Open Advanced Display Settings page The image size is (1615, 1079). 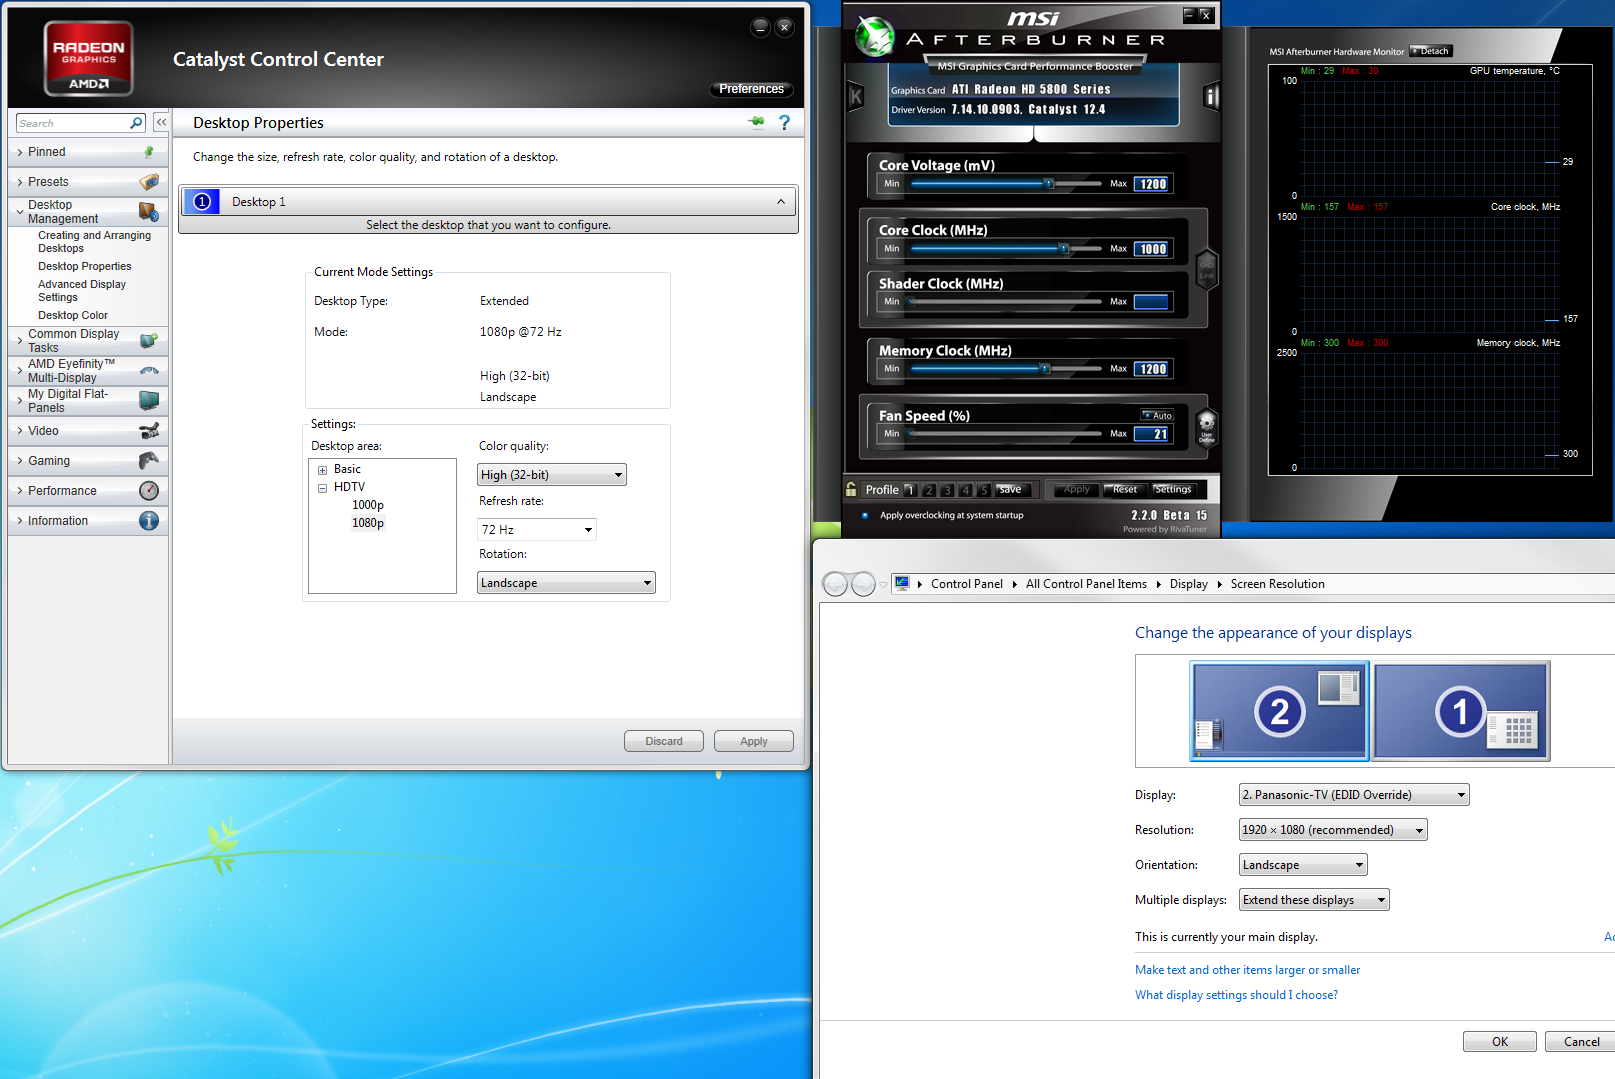[82, 291]
